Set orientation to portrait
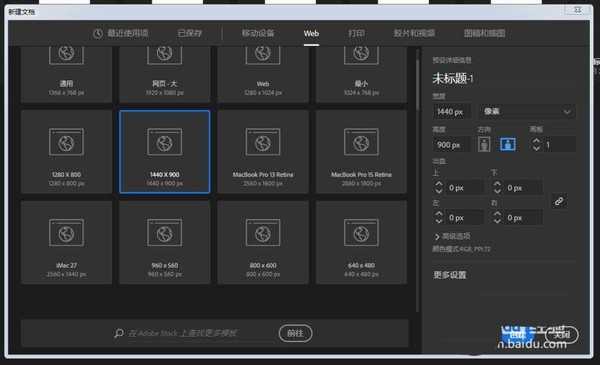The width and height of the screenshot is (600, 365). coord(484,144)
